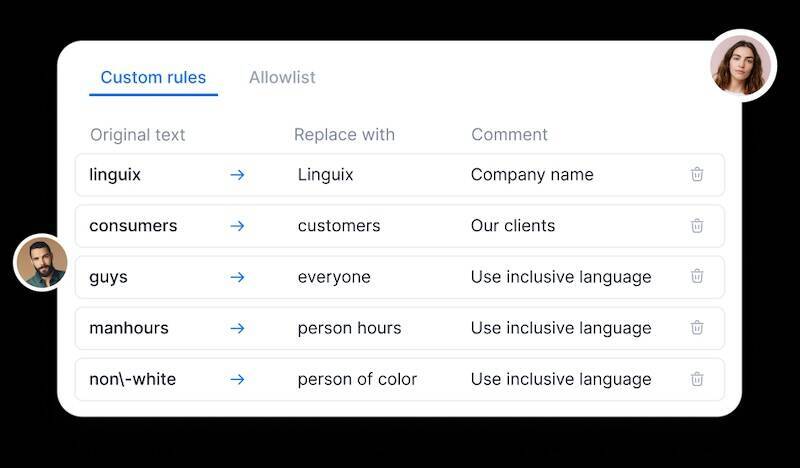Delete the non\-white rule with trash icon

tap(697, 379)
